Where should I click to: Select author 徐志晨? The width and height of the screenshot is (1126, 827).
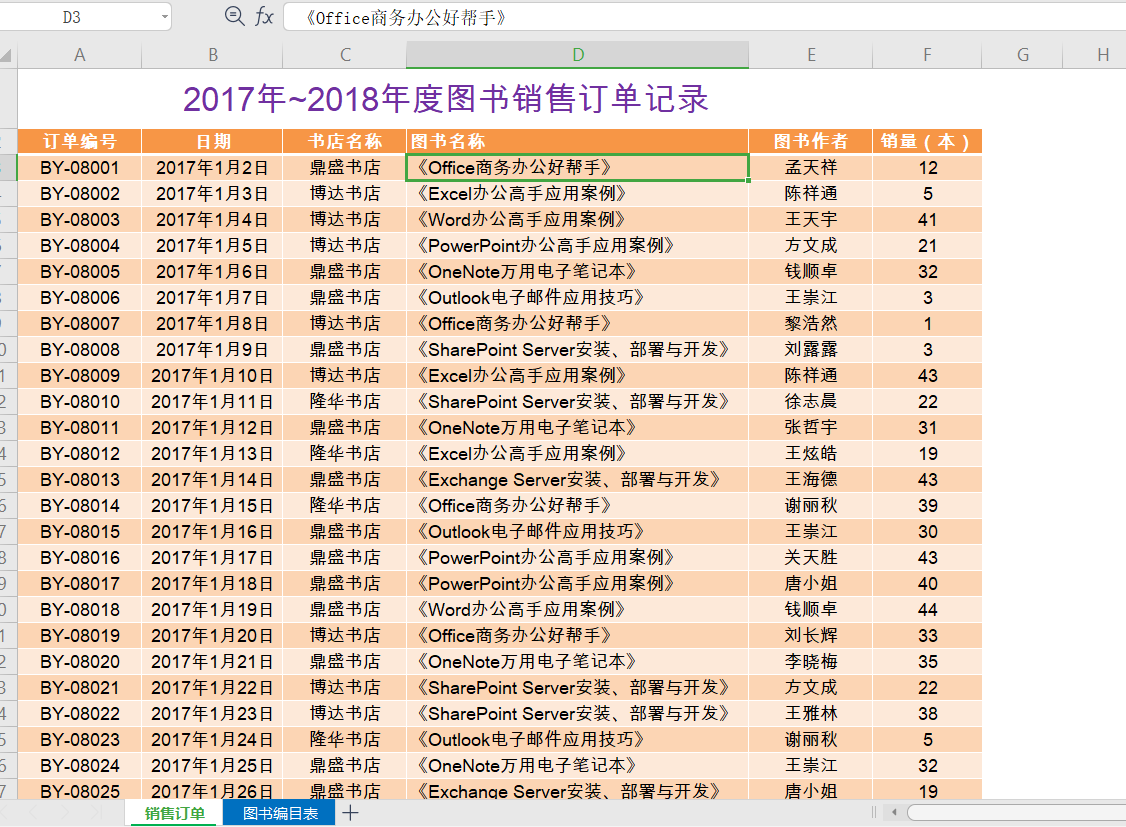point(811,402)
